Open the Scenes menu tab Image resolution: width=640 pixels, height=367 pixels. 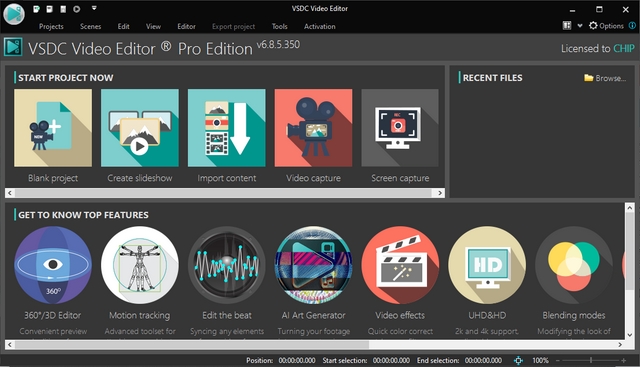pyautogui.click(x=90, y=27)
